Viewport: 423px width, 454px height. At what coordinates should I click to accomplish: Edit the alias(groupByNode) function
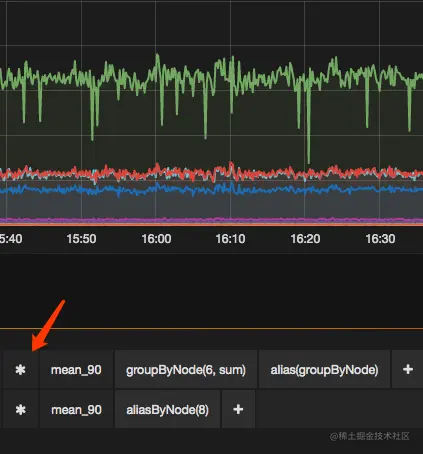[324, 369]
